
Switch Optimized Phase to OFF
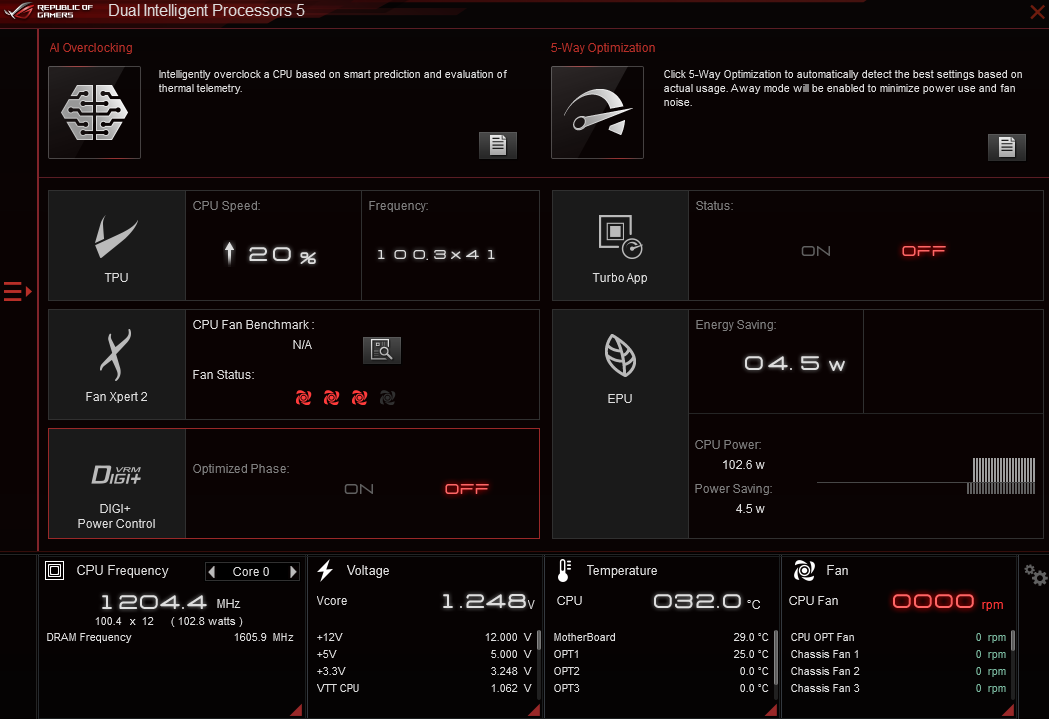tap(466, 489)
